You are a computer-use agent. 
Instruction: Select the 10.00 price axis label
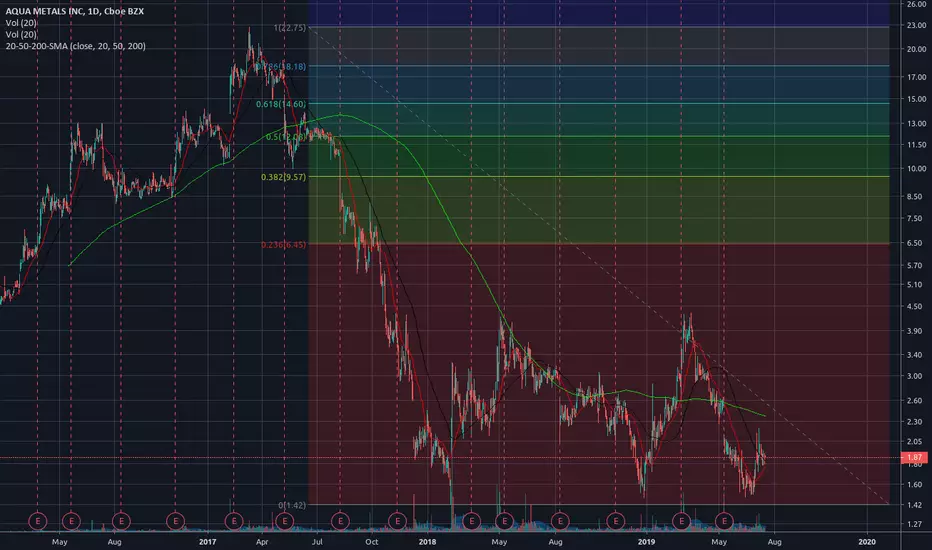click(916, 169)
